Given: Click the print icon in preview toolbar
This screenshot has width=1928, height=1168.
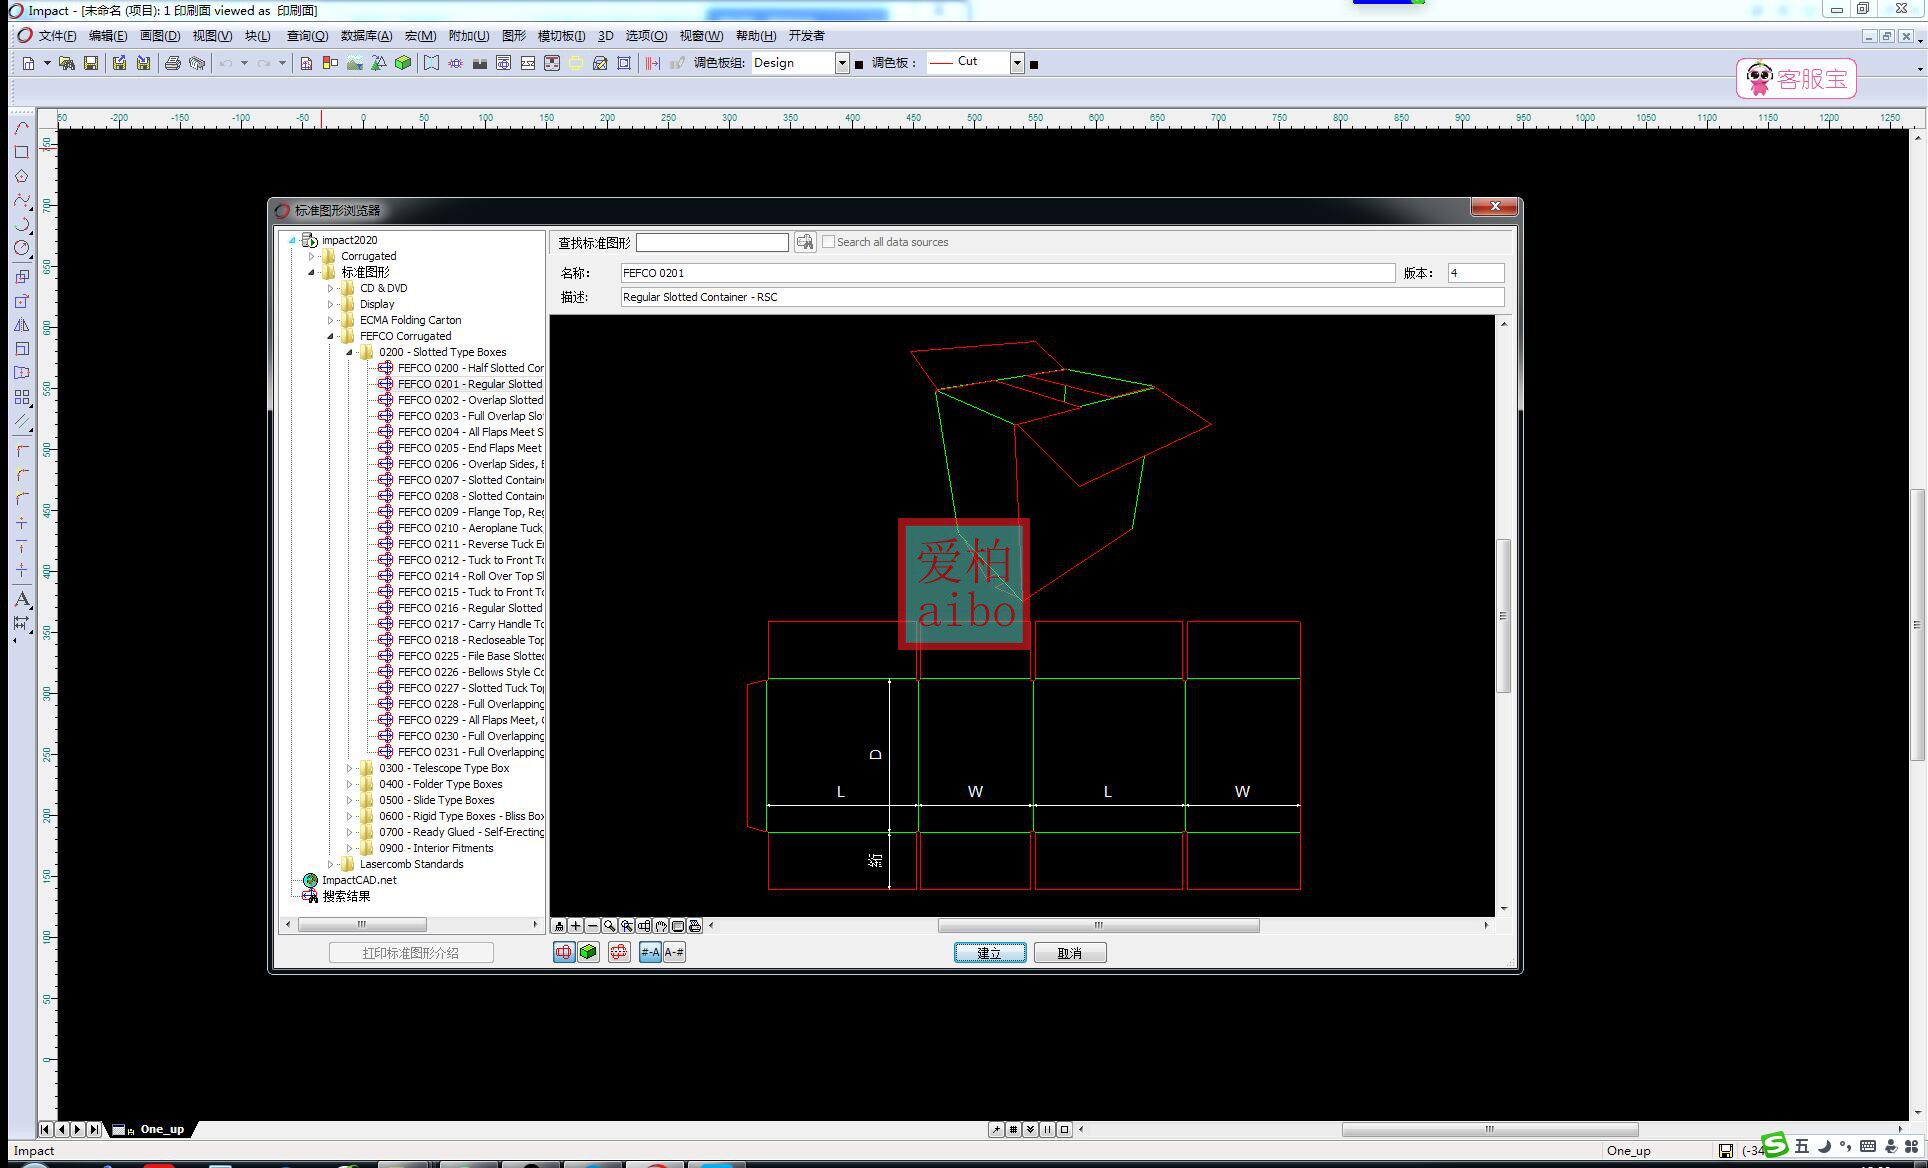Looking at the screenshot, I should (695, 926).
